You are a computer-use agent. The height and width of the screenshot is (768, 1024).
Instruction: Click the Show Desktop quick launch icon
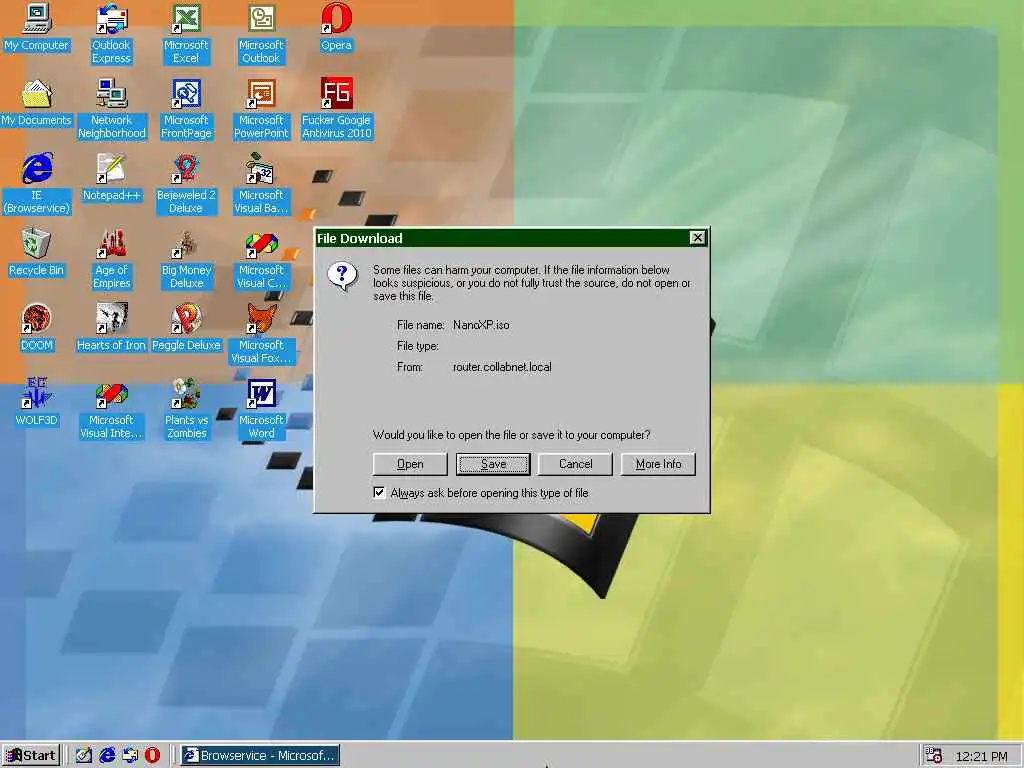pyautogui.click(x=84, y=756)
